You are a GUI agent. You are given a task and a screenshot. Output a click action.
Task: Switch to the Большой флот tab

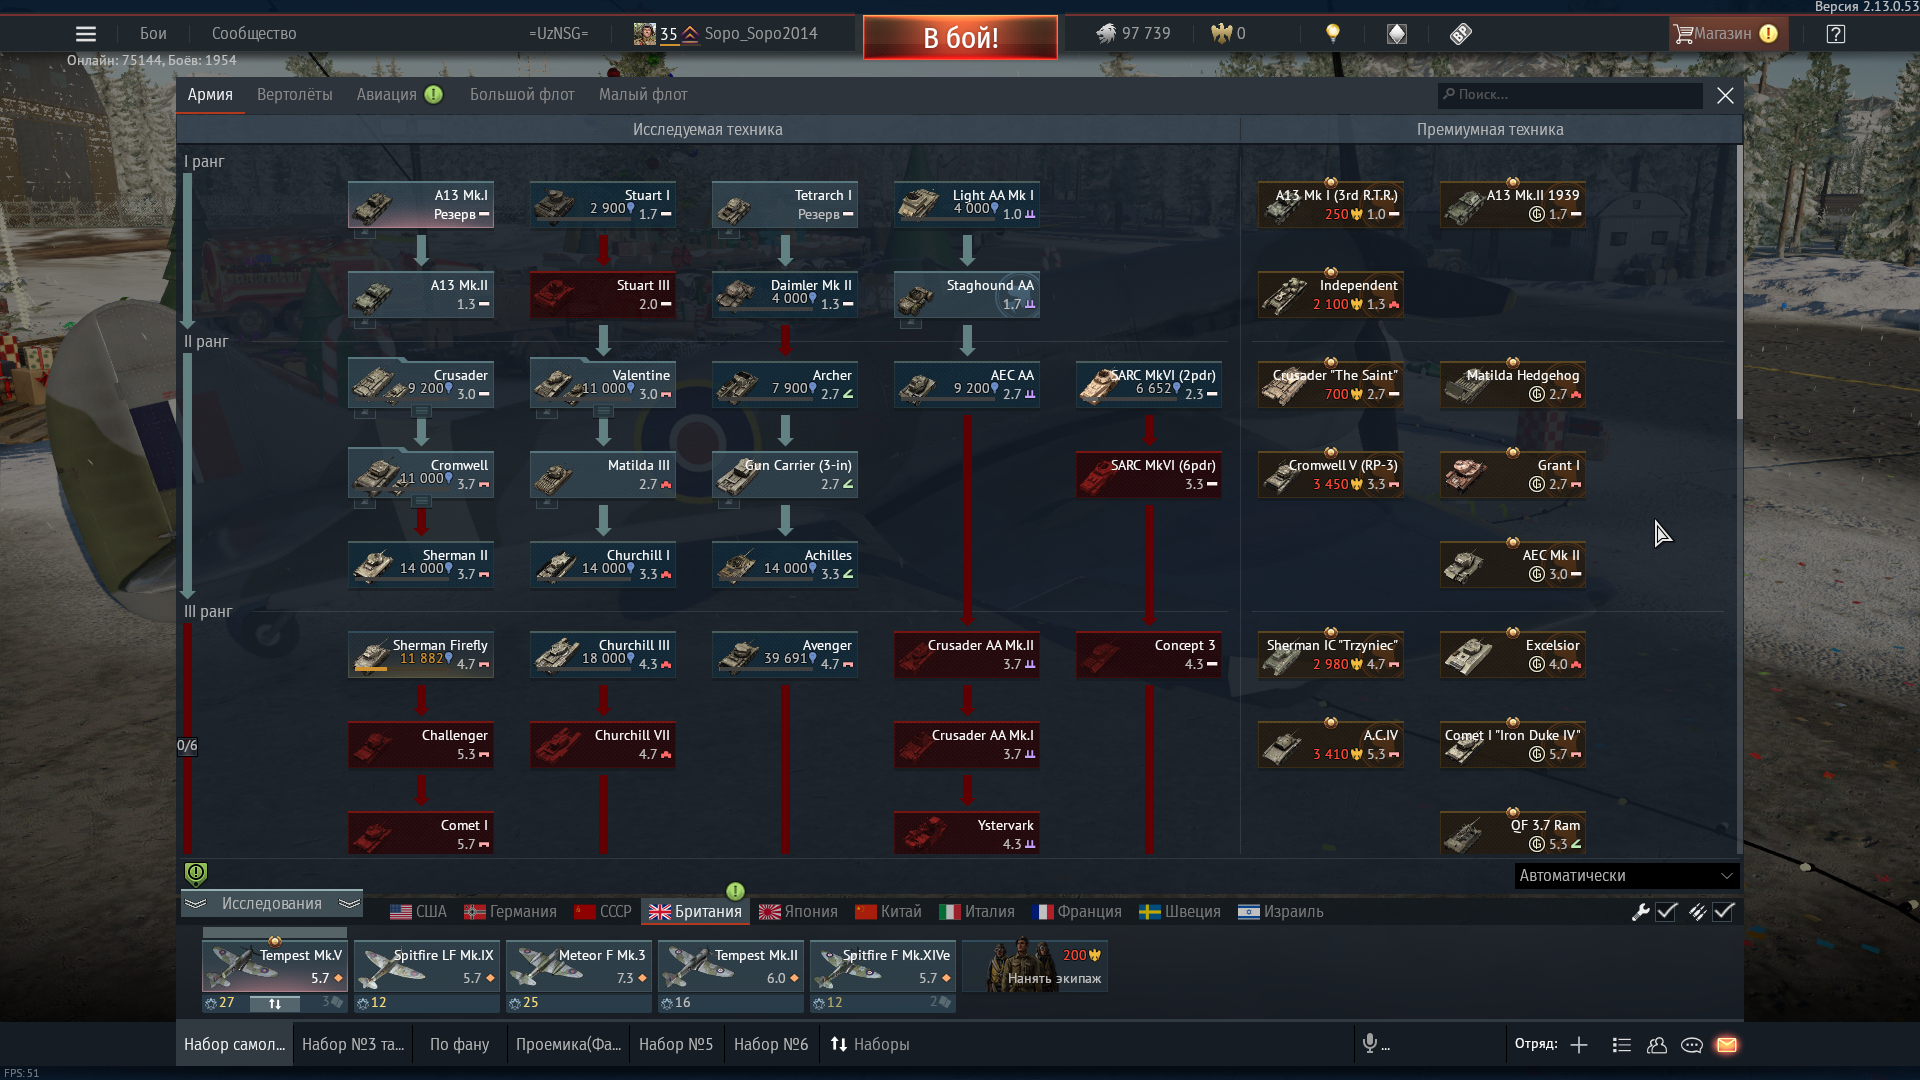[x=522, y=94]
